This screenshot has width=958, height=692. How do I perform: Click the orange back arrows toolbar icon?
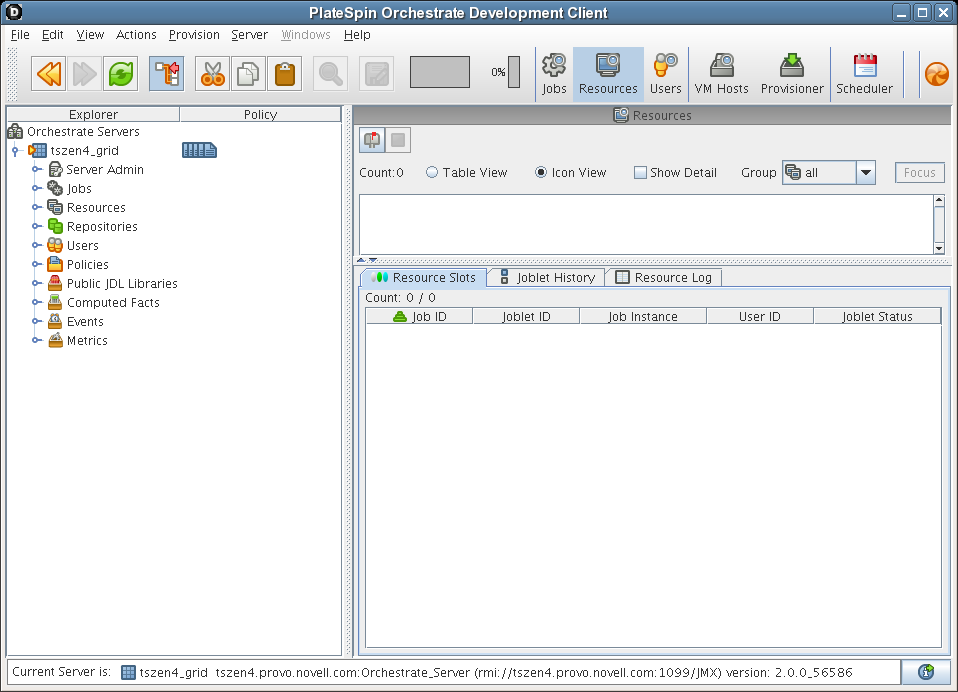(49, 74)
